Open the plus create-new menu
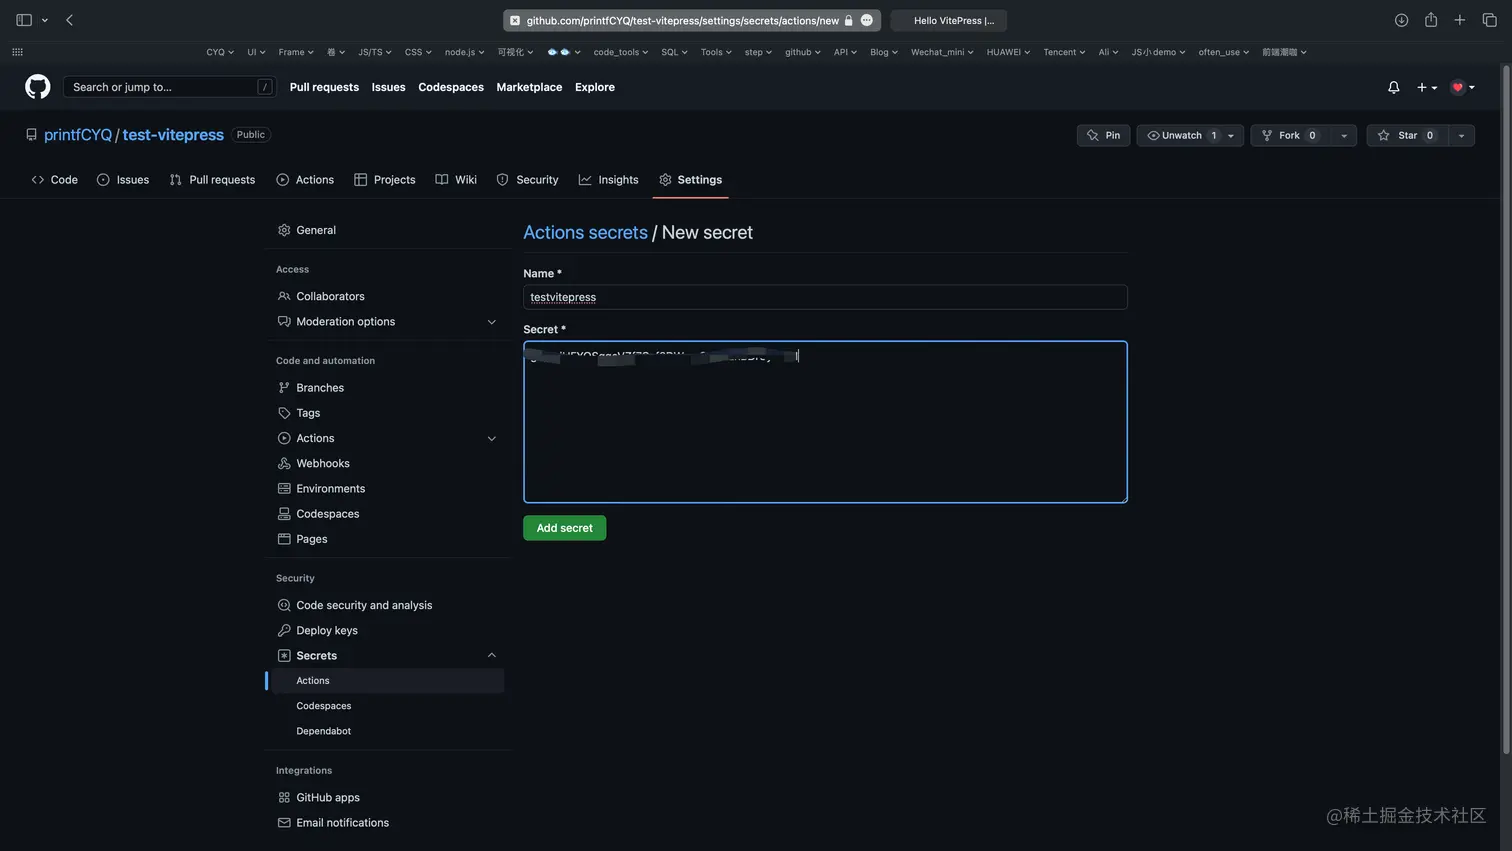Viewport: 1512px width, 851px height. (x=1427, y=87)
